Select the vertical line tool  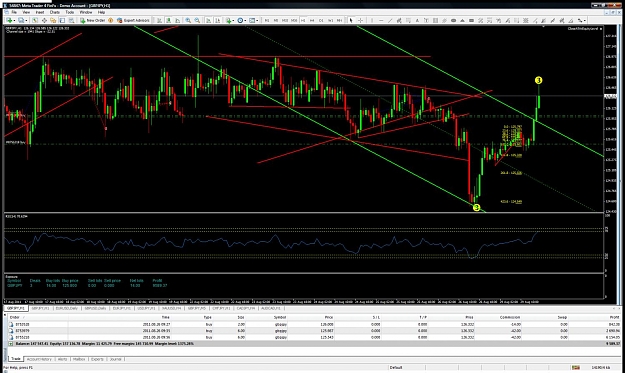point(372,20)
